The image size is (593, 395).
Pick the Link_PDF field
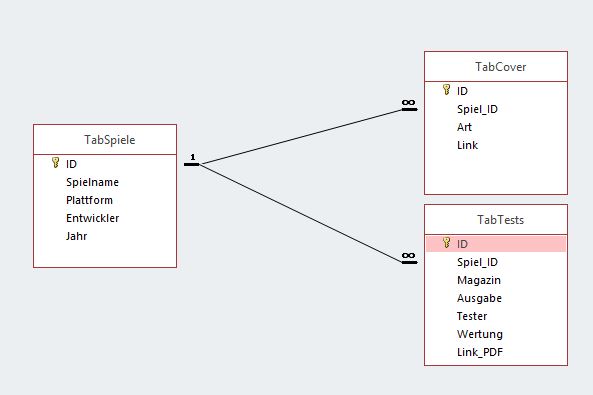click(x=496, y=352)
